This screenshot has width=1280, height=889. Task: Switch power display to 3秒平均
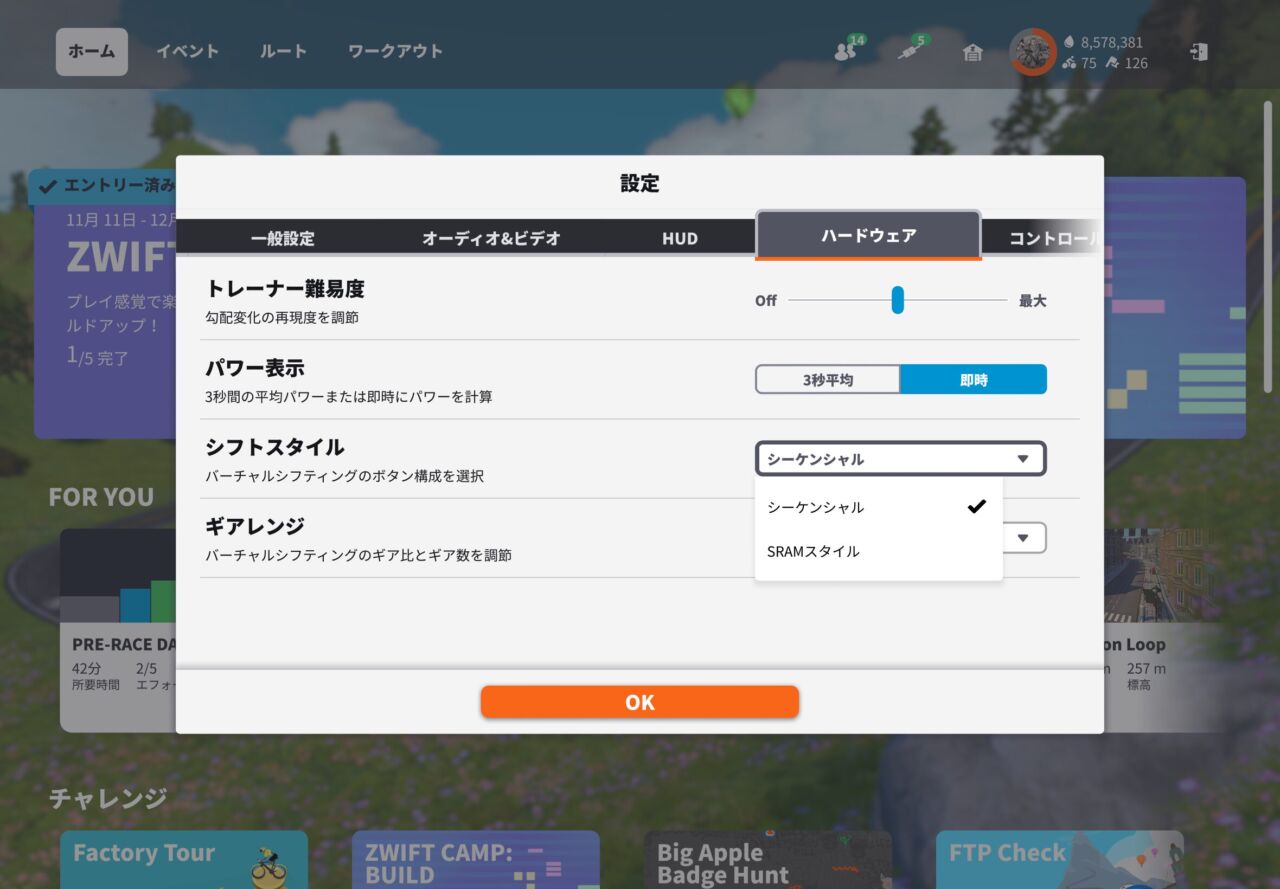827,379
